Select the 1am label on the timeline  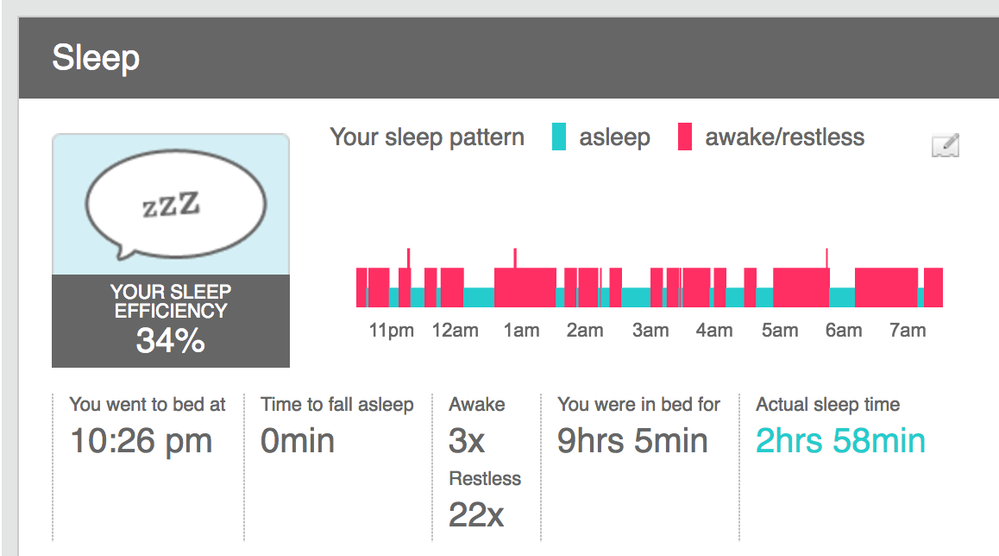point(521,331)
